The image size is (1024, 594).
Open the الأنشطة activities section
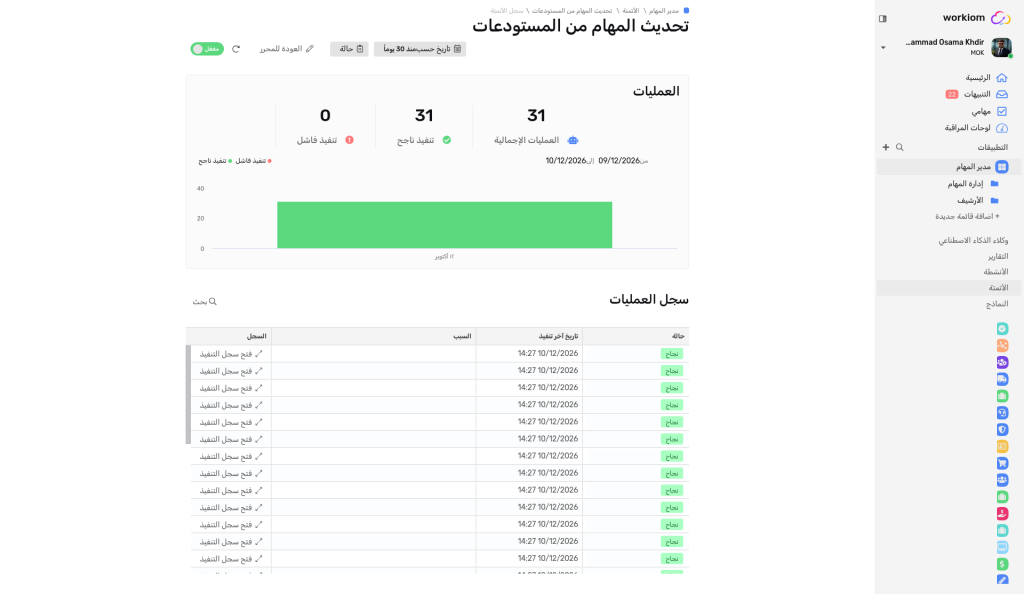(x=996, y=272)
